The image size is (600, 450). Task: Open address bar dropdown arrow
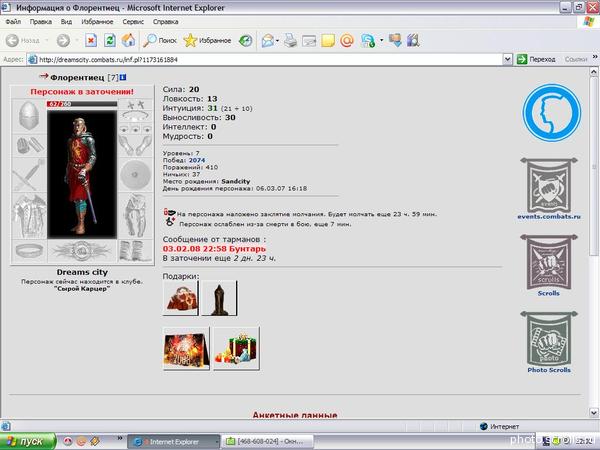pos(507,59)
